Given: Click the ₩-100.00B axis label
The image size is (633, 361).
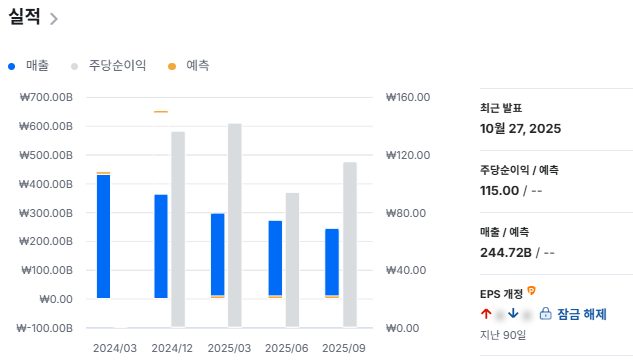Looking at the screenshot, I should click(44, 328).
